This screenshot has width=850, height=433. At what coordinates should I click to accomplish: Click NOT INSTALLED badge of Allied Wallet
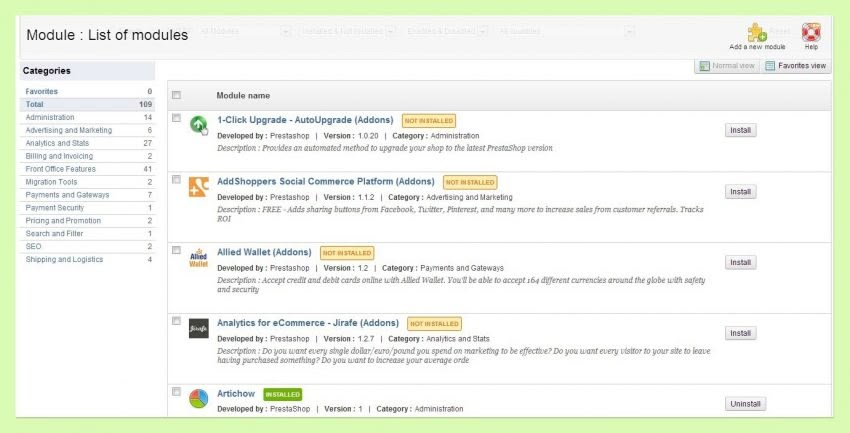pyautogui.click(x=347, y=253)
